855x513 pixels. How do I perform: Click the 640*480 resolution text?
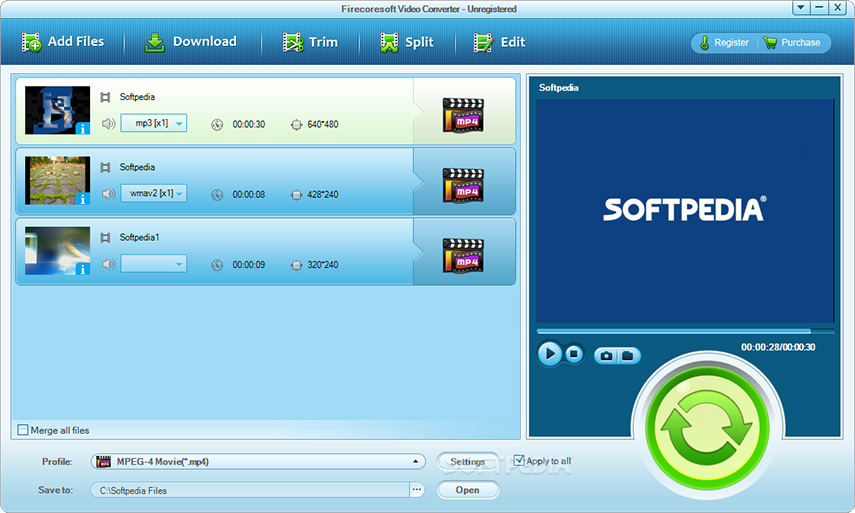[x=323, y=124]
